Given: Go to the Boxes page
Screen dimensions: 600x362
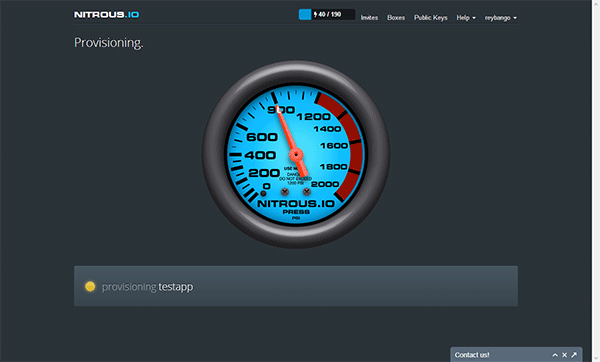Looking at the screenshot, I should [x=396, y=18].
